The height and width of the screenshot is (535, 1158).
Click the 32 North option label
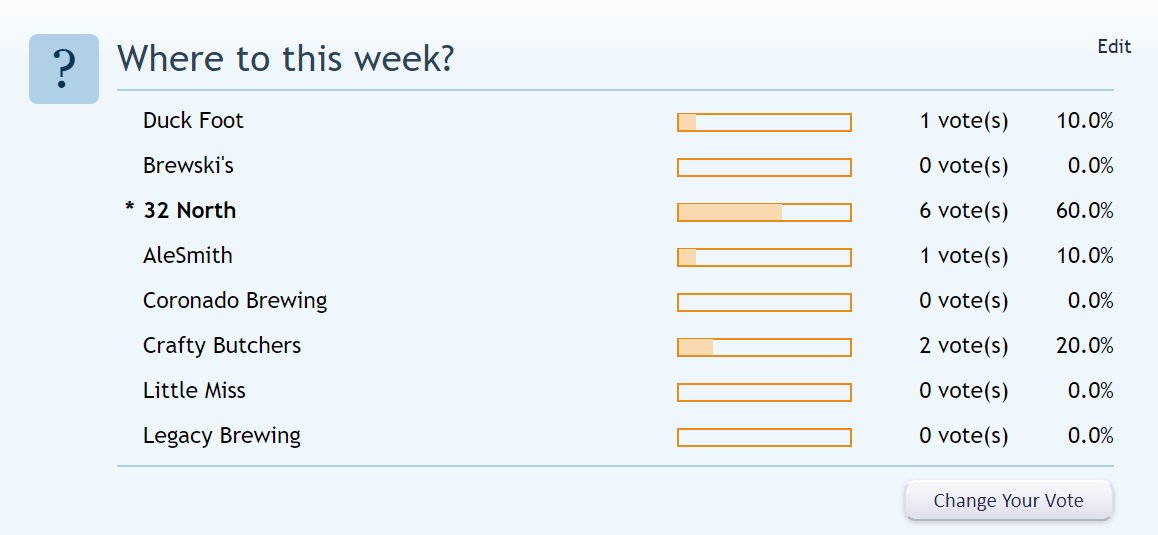click(x=189, y=211)
